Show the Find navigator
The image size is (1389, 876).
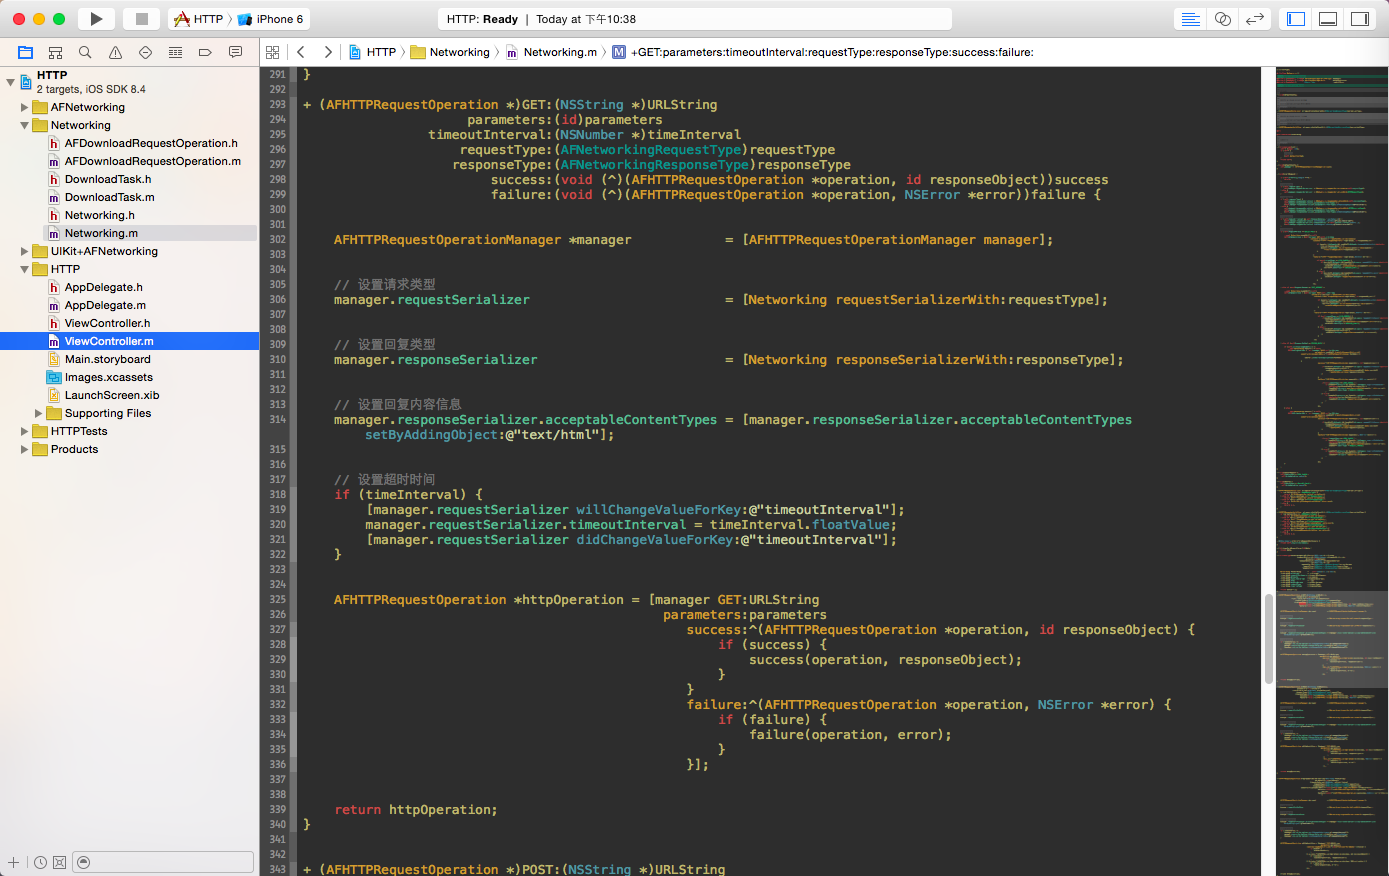tap(85, 52)
